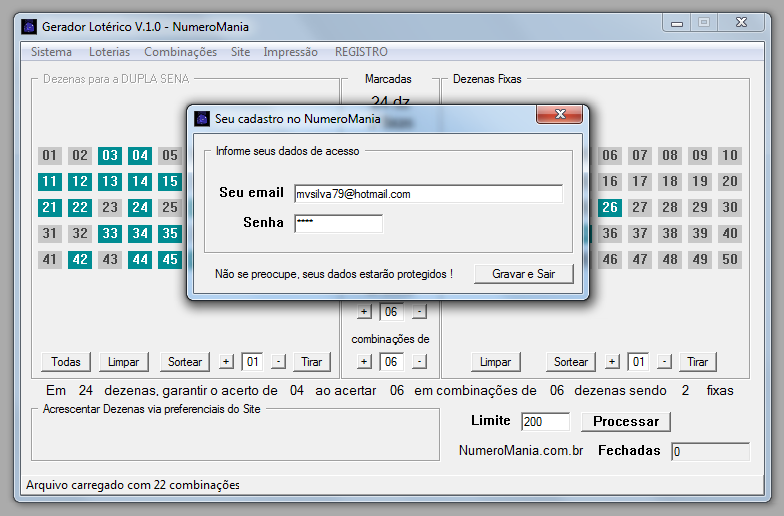
Task: Click Sortear in the DUPLA SENA panel
Action: coord(185,362)
